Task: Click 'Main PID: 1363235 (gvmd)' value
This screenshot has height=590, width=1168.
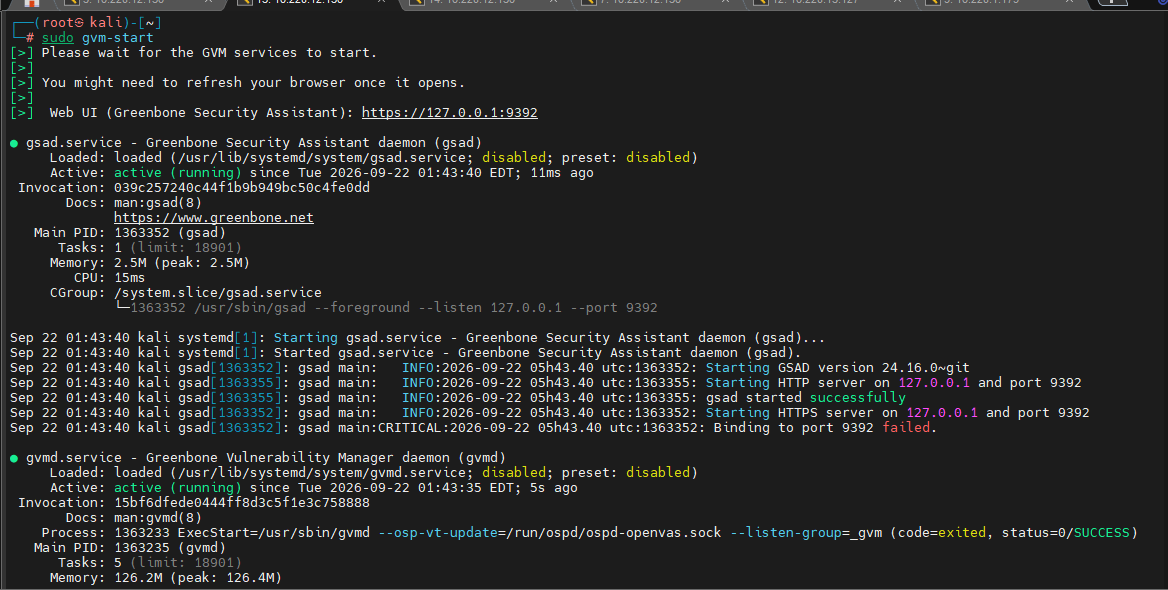Action: [x=170, y=548]
